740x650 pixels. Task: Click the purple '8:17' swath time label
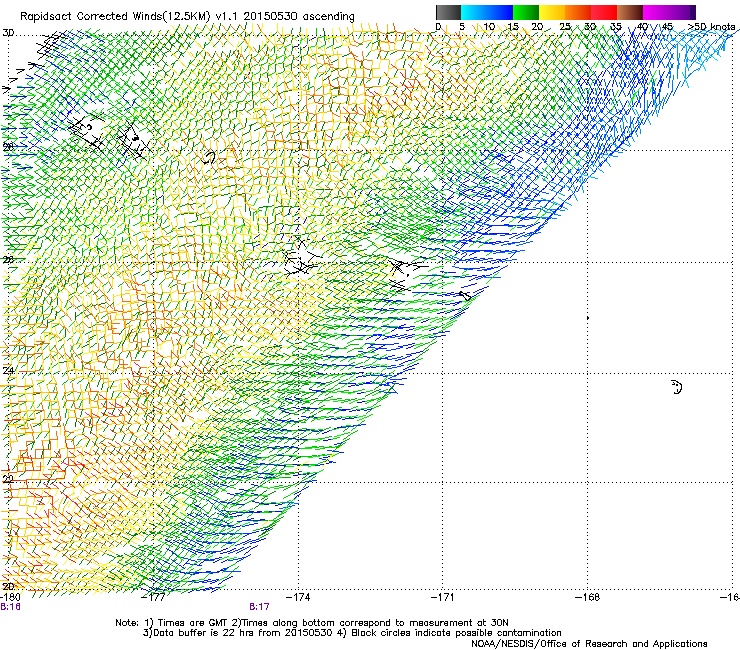260,607
